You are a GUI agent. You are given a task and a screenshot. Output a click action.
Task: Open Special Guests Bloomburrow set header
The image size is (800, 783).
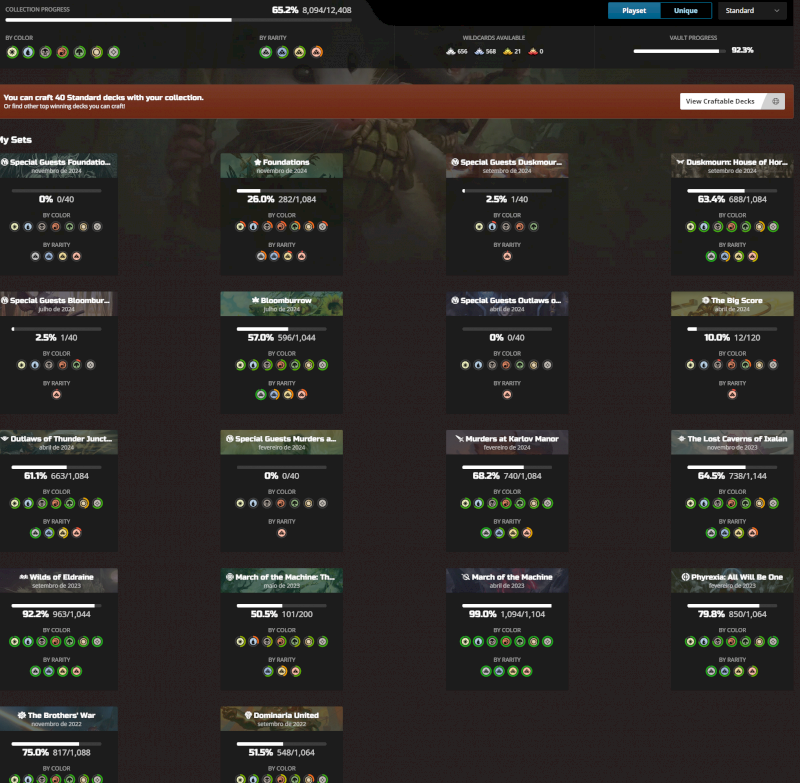coord(59,304)
